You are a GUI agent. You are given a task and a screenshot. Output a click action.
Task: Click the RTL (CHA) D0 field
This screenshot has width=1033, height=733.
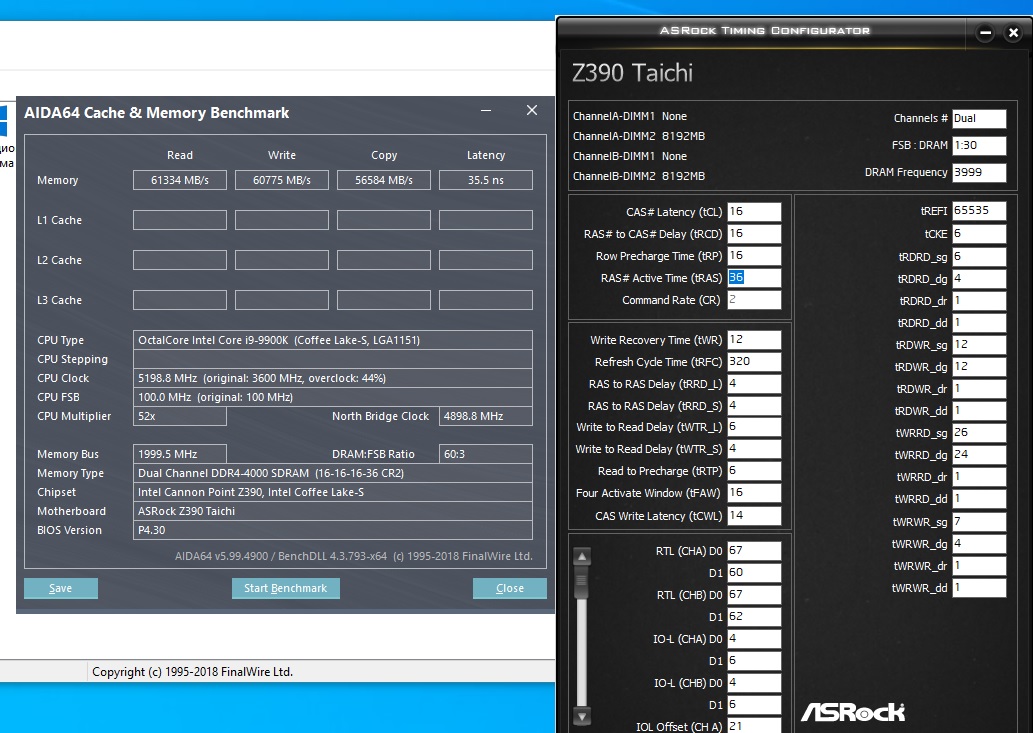pyautogui.click(x=754, y=551)
